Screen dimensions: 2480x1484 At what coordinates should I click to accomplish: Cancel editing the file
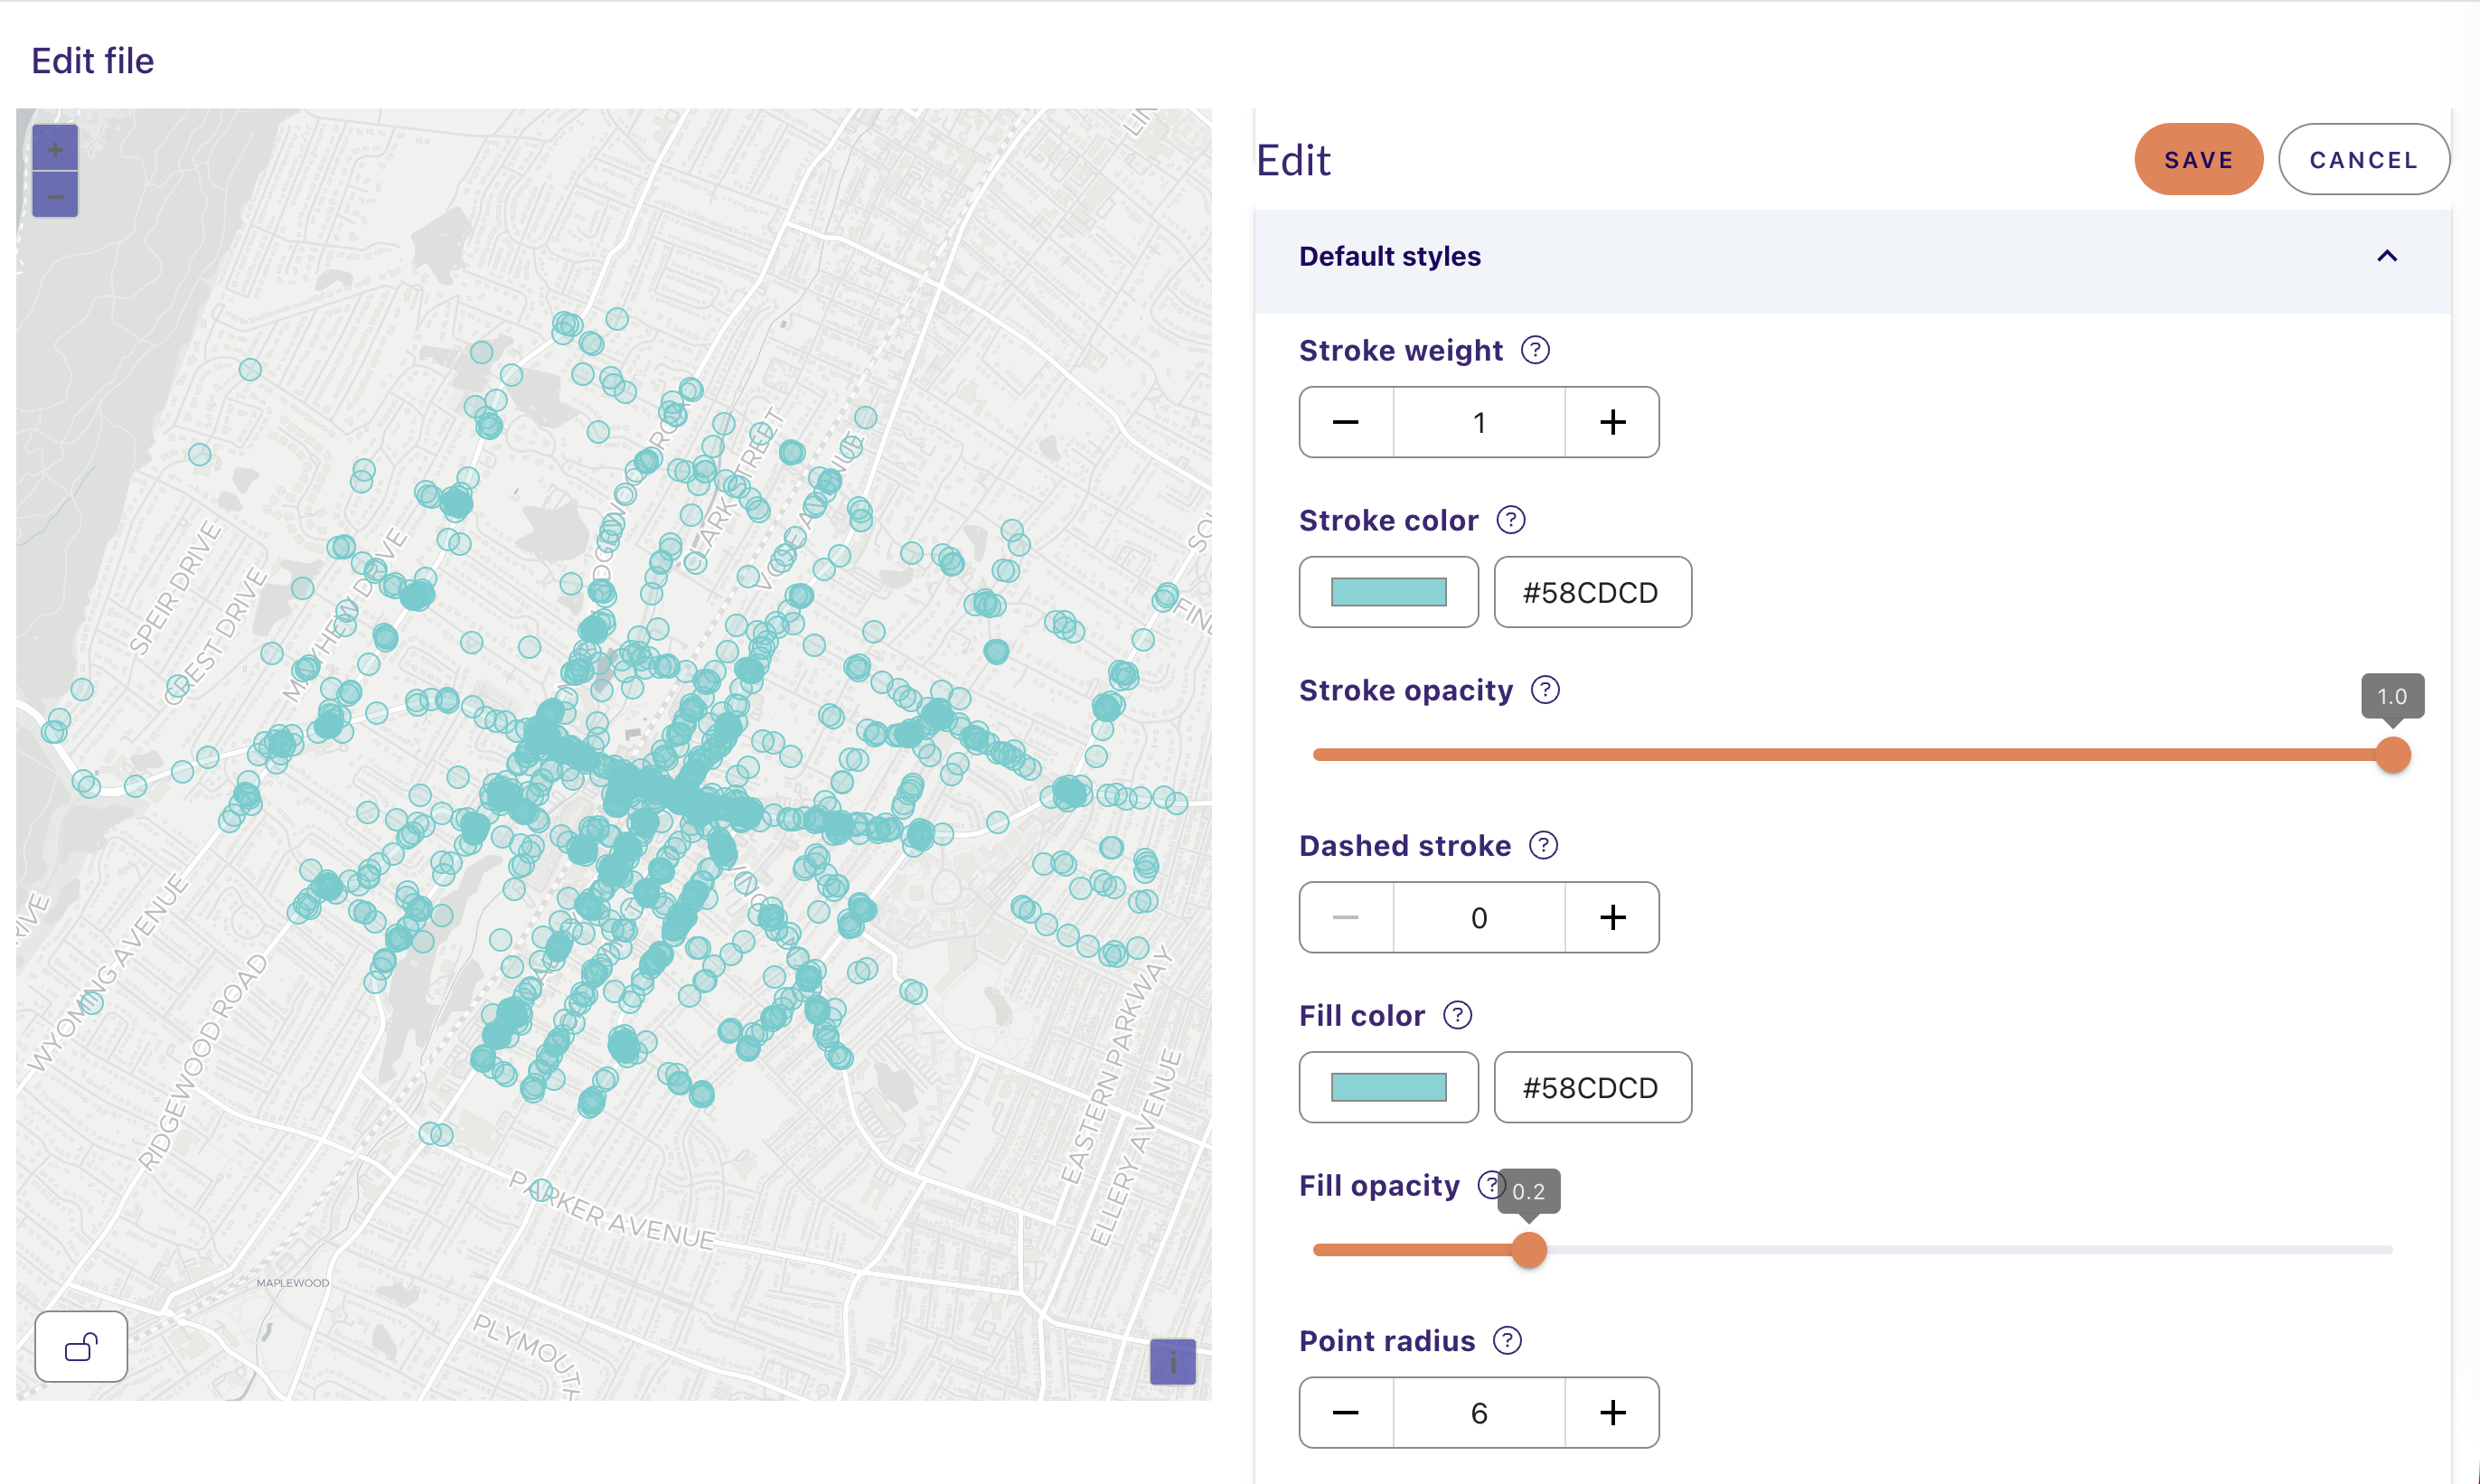(2364, 159)
